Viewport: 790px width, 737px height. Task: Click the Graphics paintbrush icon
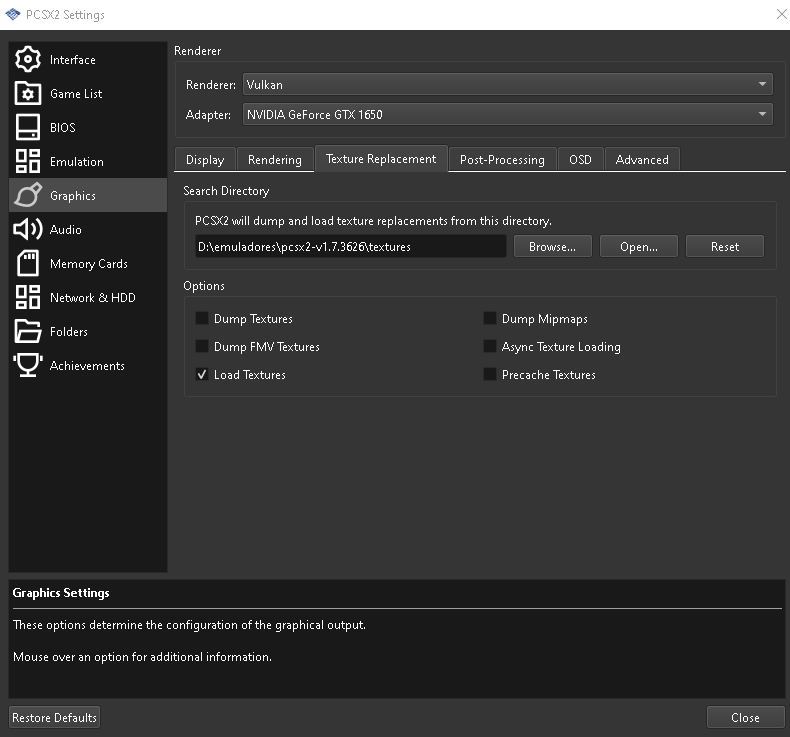point(28,195)
